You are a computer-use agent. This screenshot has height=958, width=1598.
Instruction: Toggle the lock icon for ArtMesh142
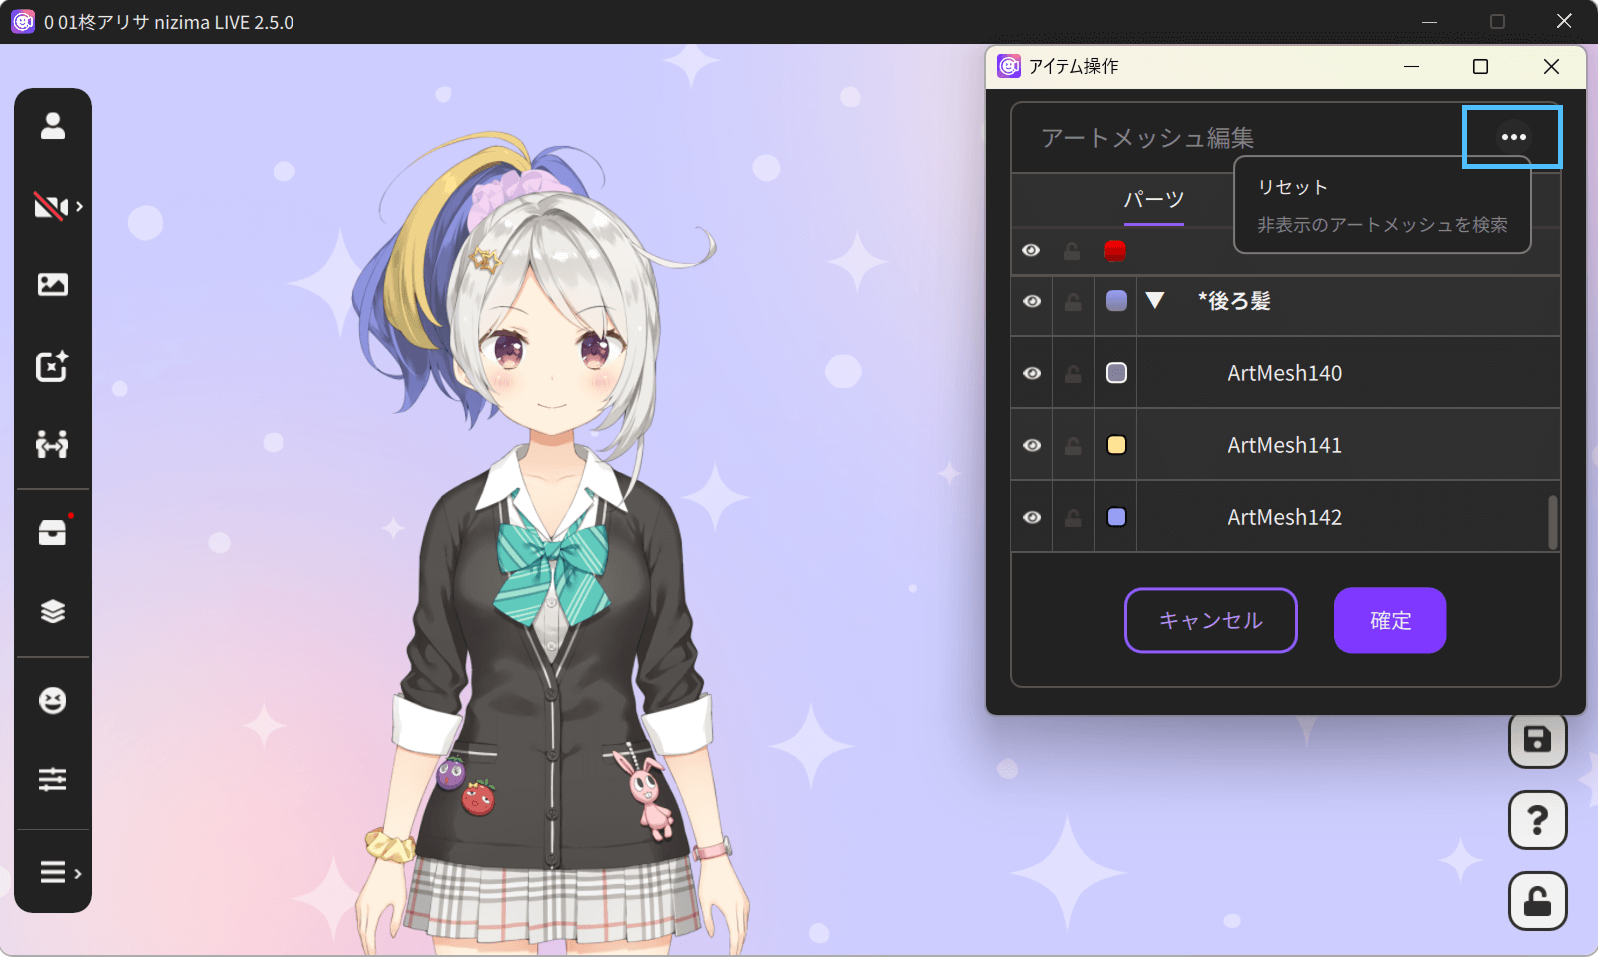point(1073,518)
